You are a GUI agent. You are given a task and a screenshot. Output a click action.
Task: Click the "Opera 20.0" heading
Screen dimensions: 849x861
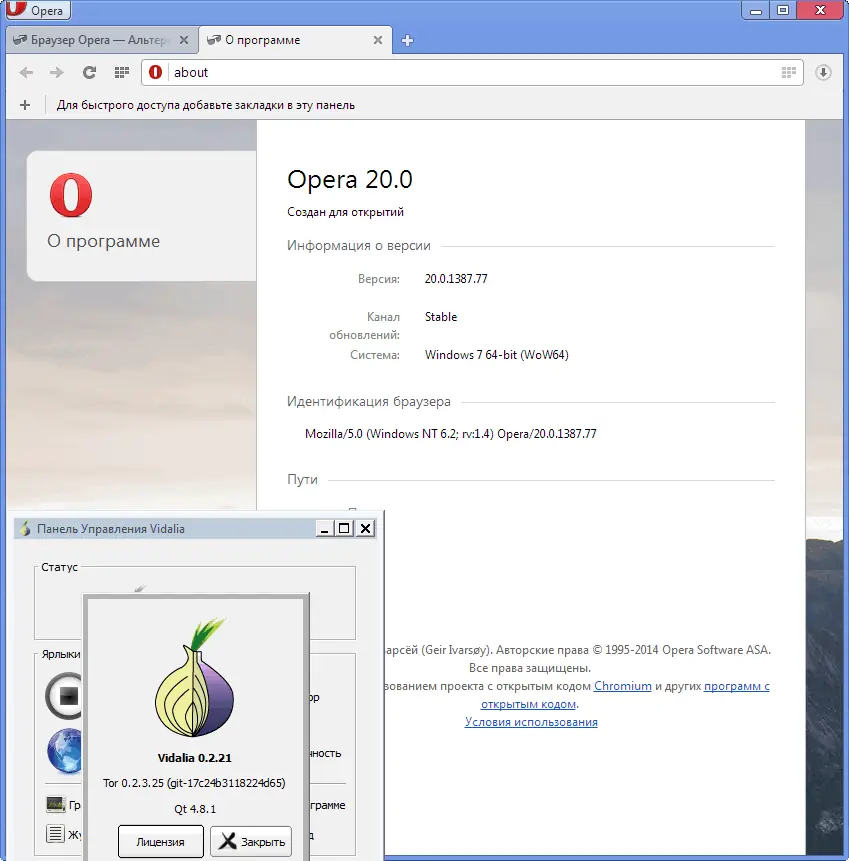[x=349, y=180]
